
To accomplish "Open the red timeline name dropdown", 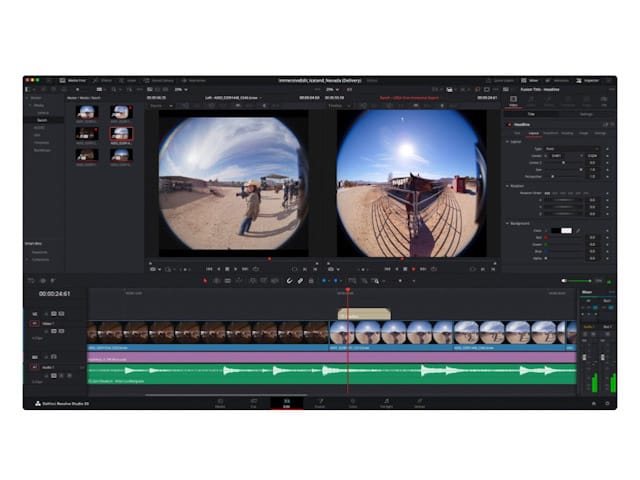I will 409,98.
